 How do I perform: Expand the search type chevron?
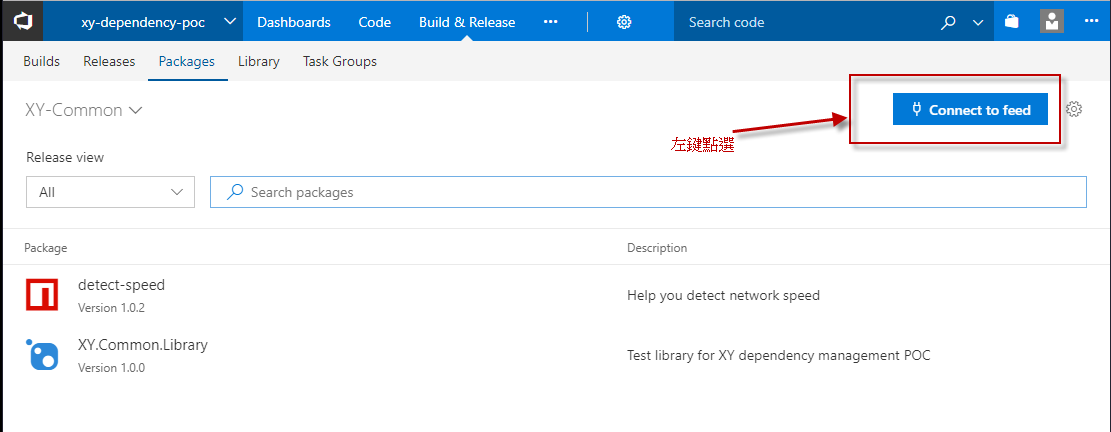[978, 22]
